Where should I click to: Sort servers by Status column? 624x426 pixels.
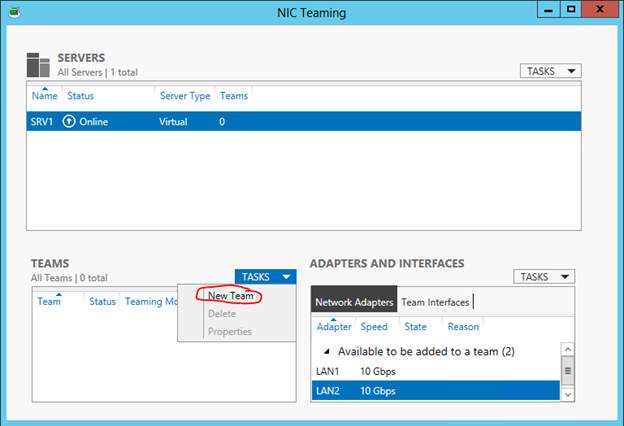80,96
